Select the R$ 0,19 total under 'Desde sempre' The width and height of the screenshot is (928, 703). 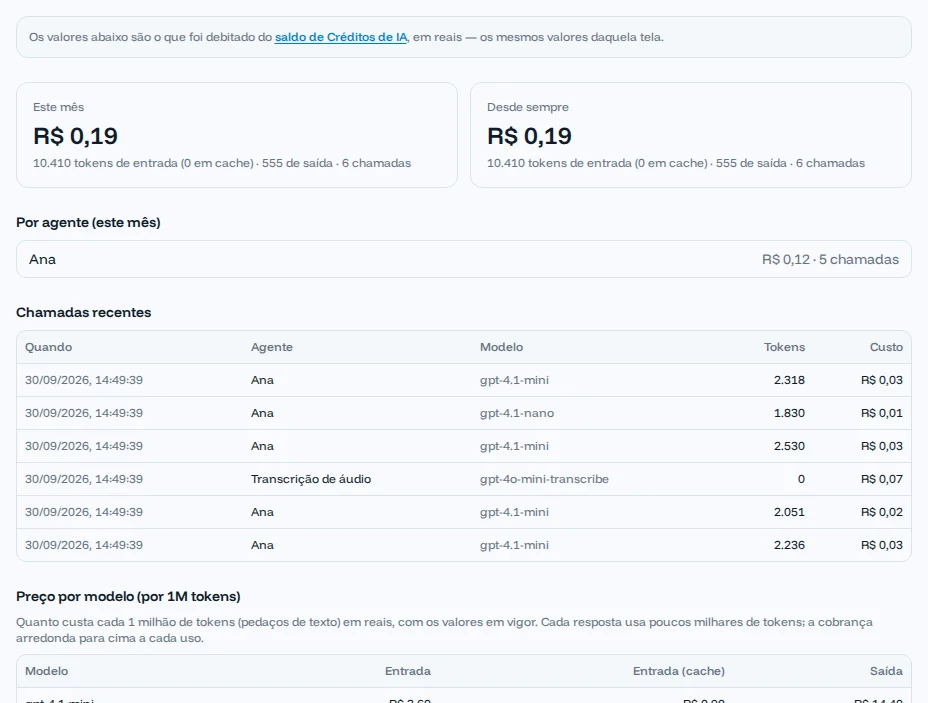click(x=529, y=136)
